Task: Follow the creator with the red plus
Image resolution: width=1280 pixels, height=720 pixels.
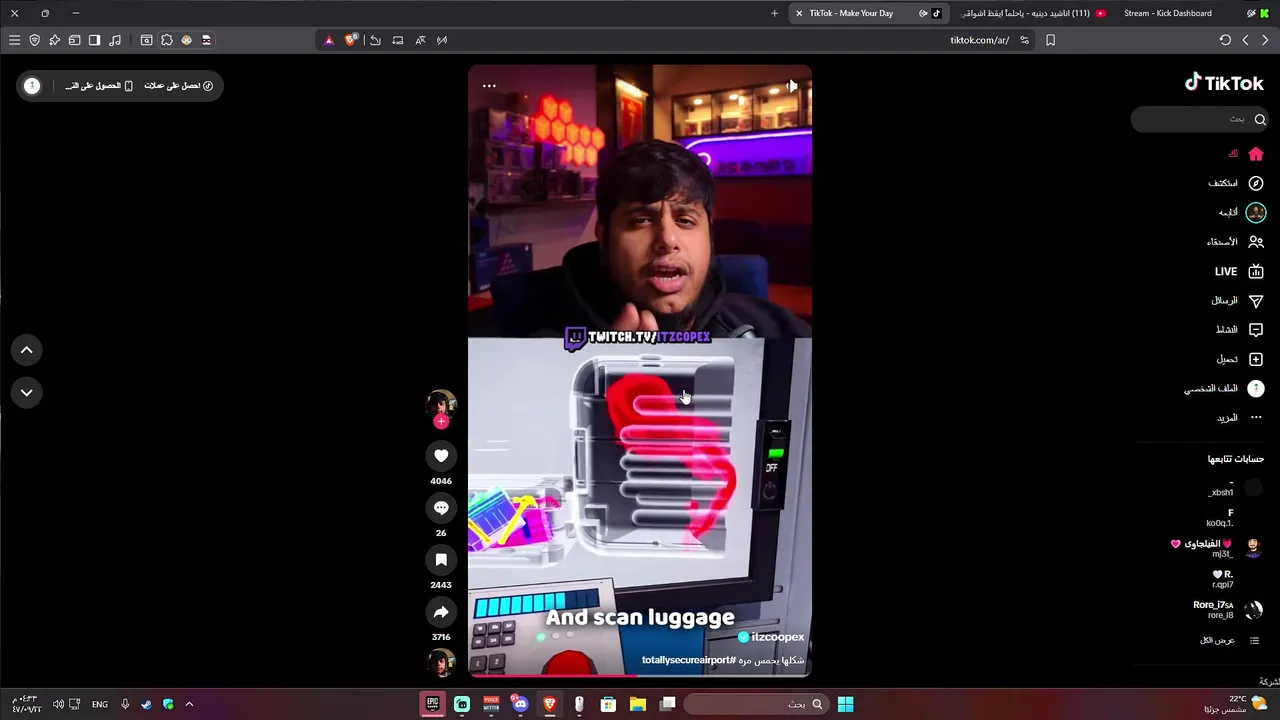Action: (x=441, y=421)
